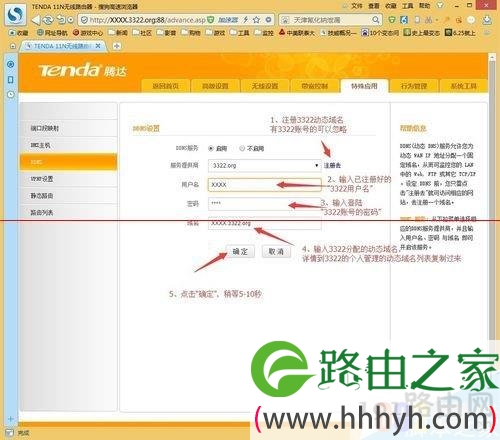The image size is (500, 440).
Task: Click the 确定 confirm button
Action: pos(240,251)
